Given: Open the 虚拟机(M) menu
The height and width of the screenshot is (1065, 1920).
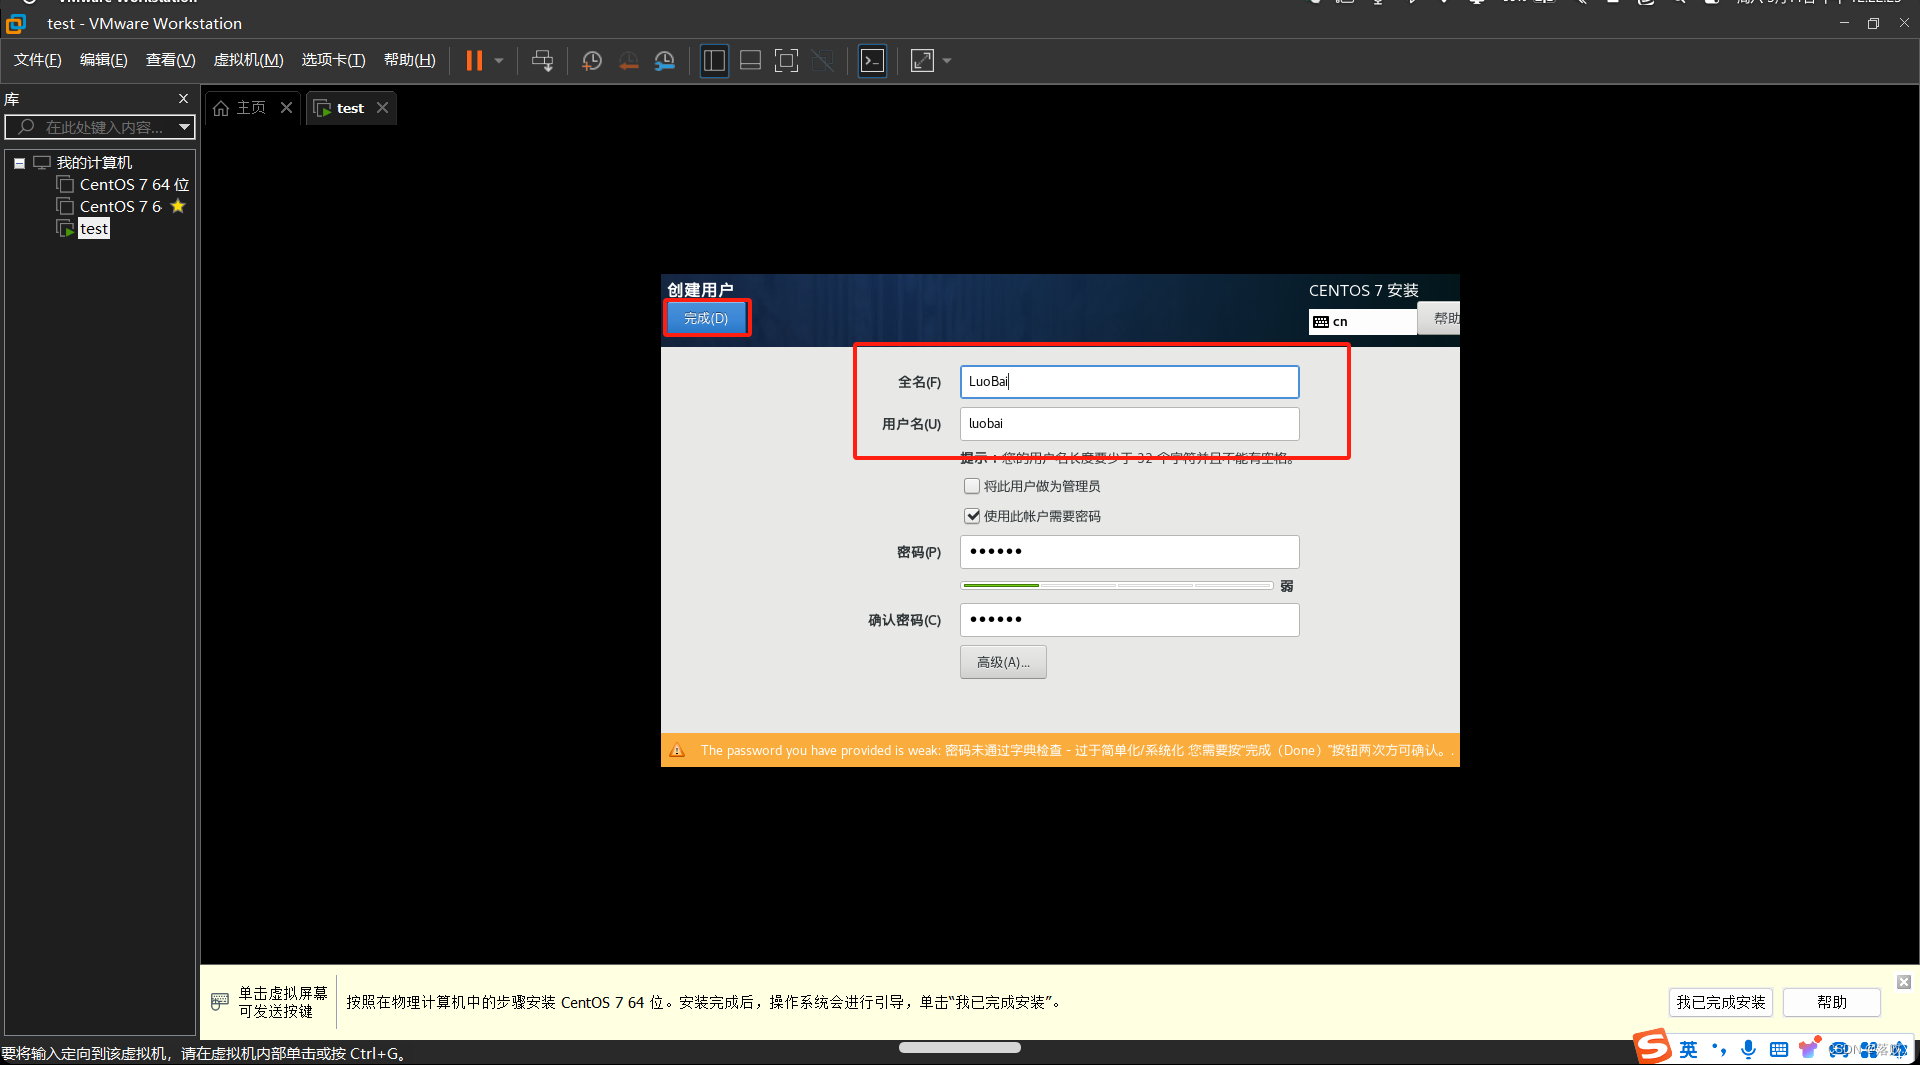Looking at the screenshot, I should (249, 60).
